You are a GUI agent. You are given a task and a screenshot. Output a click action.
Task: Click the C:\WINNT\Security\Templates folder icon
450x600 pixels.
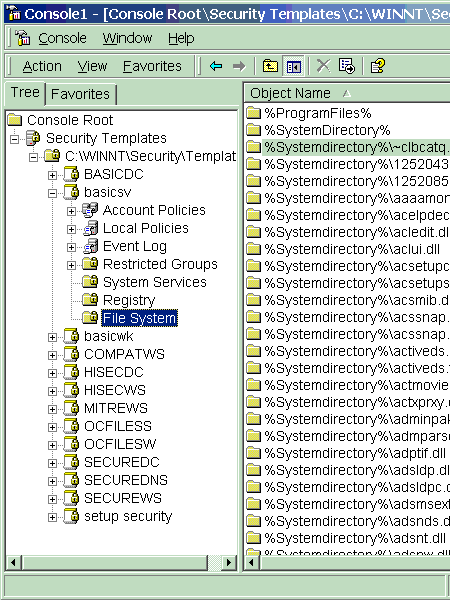[x=52, y=156]
